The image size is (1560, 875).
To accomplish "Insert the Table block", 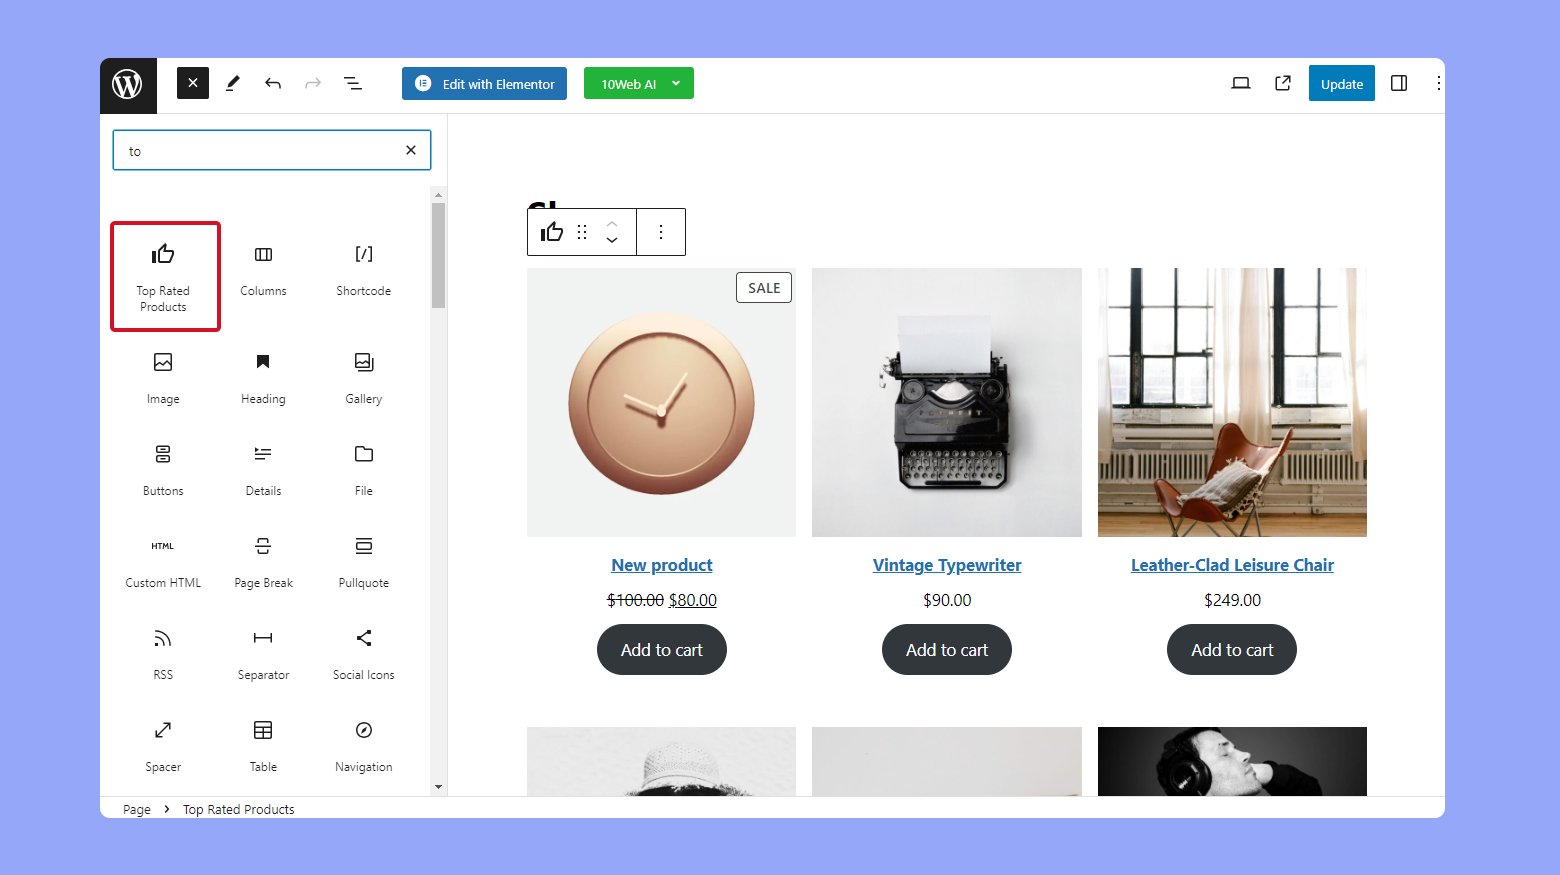I will pyautogui.click(x=263, y=746).
